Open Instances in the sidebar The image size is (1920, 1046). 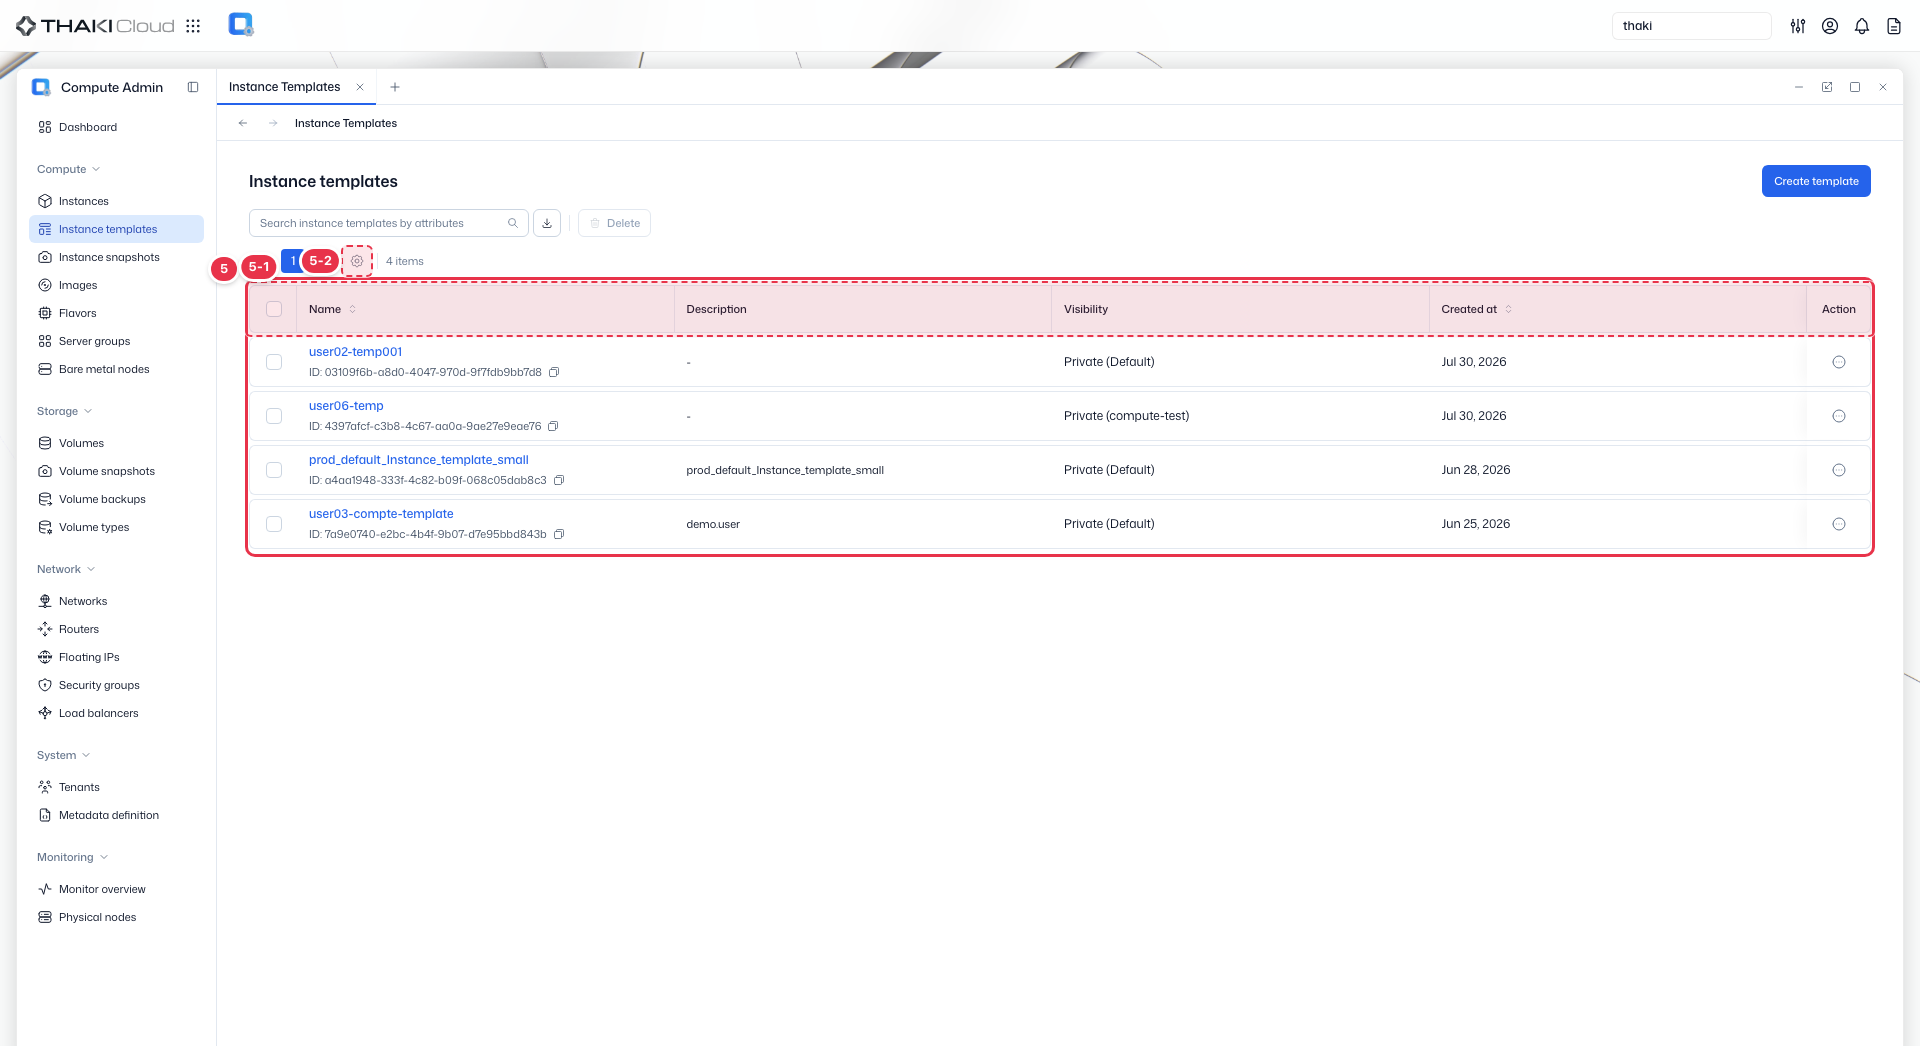pyautogui.click(x=116, y=201)
